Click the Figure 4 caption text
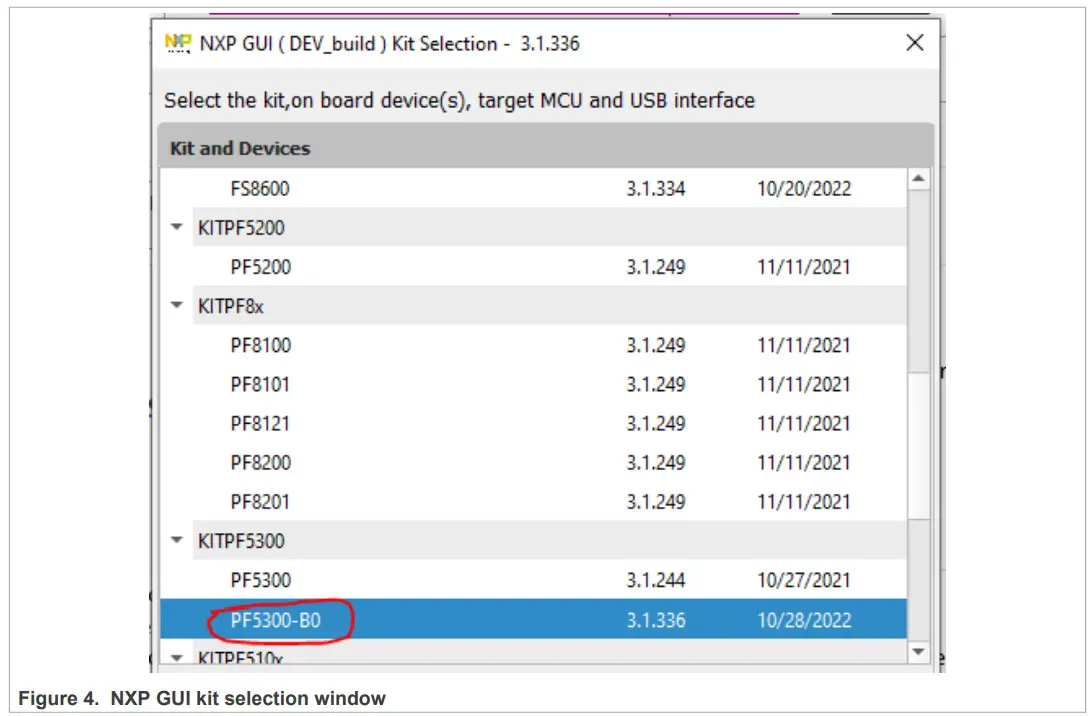The width and height of the screenshot is (1088, 716). click(x=200, y=698)
